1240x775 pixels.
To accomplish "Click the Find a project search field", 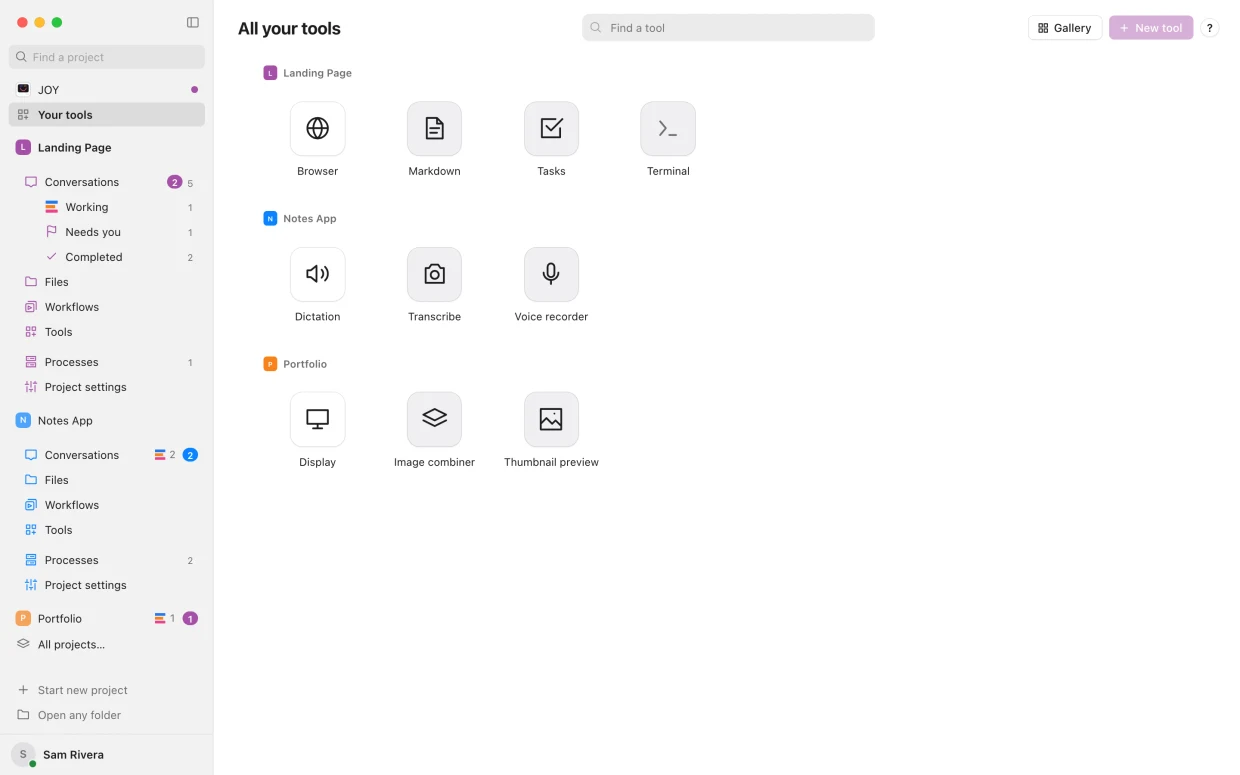I will (107, 57).
